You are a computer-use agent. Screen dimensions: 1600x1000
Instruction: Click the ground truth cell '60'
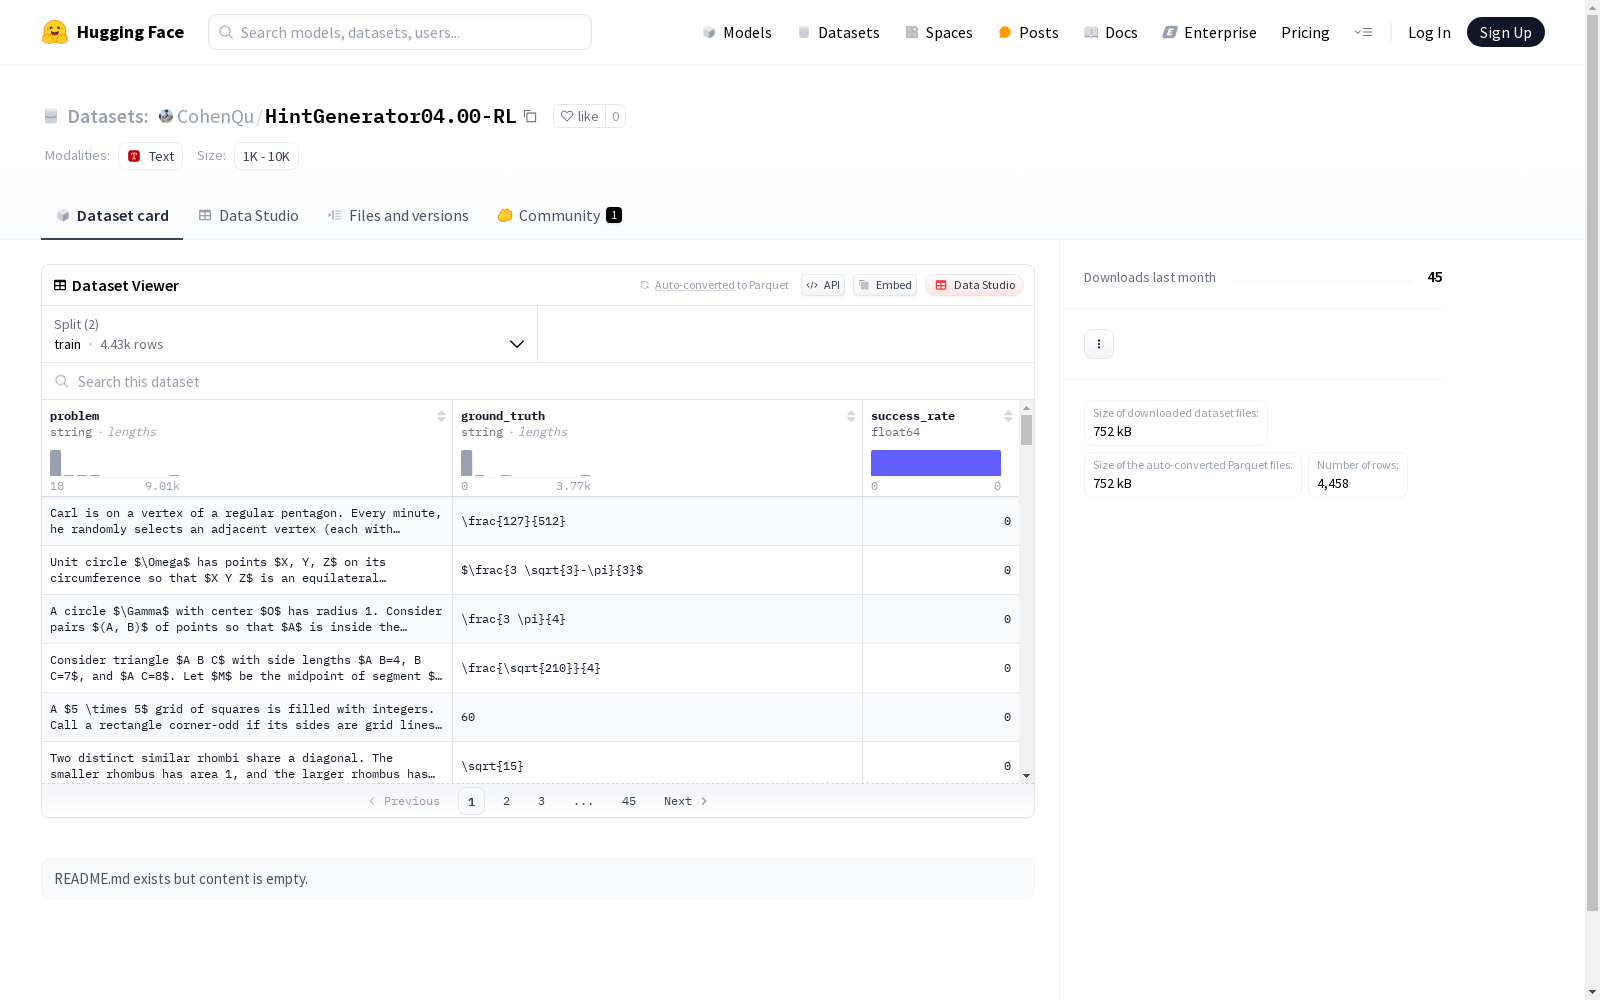(657, 717)
